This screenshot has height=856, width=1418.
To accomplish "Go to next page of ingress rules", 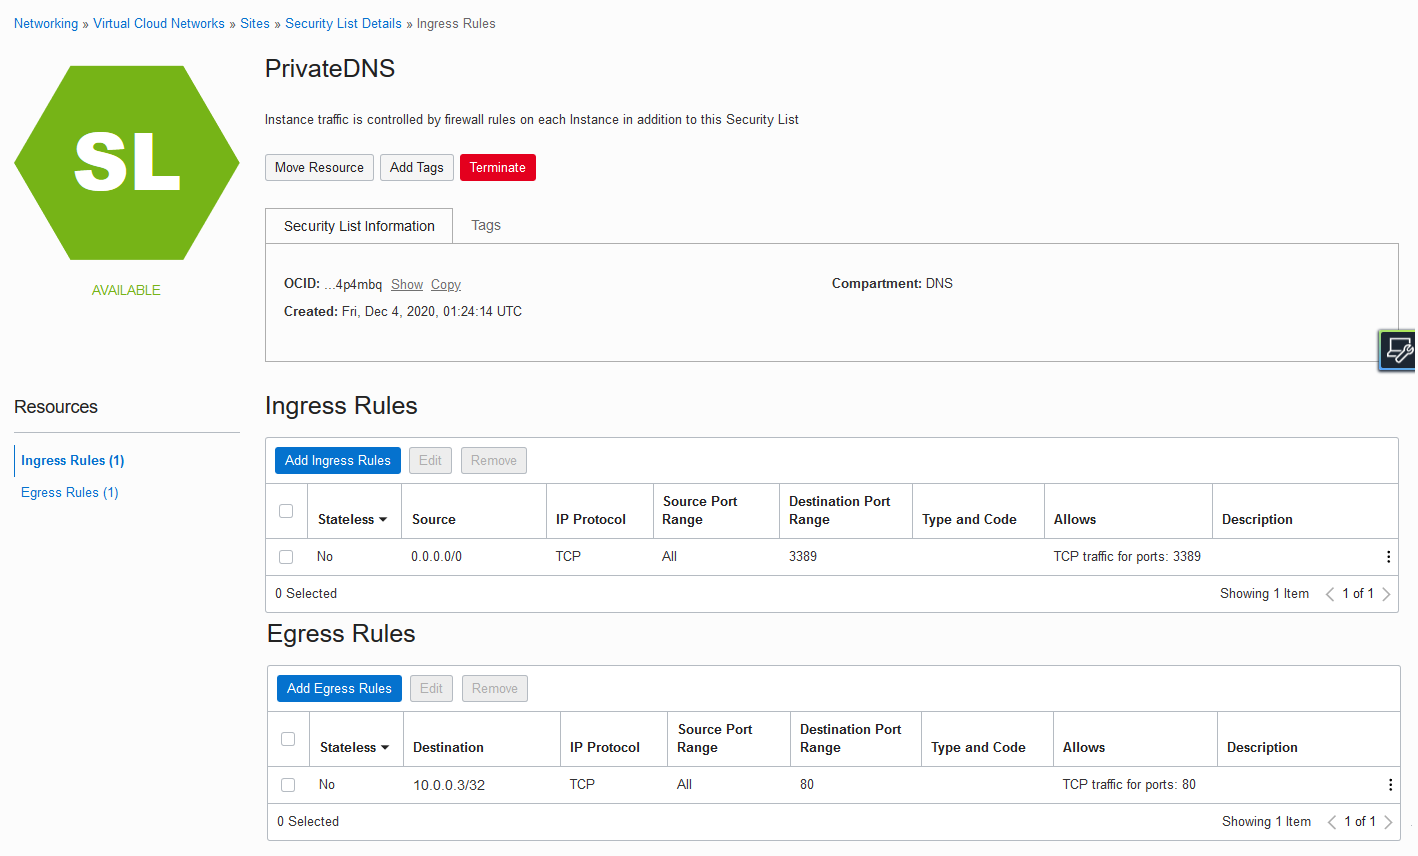I will coord(1386,594).
